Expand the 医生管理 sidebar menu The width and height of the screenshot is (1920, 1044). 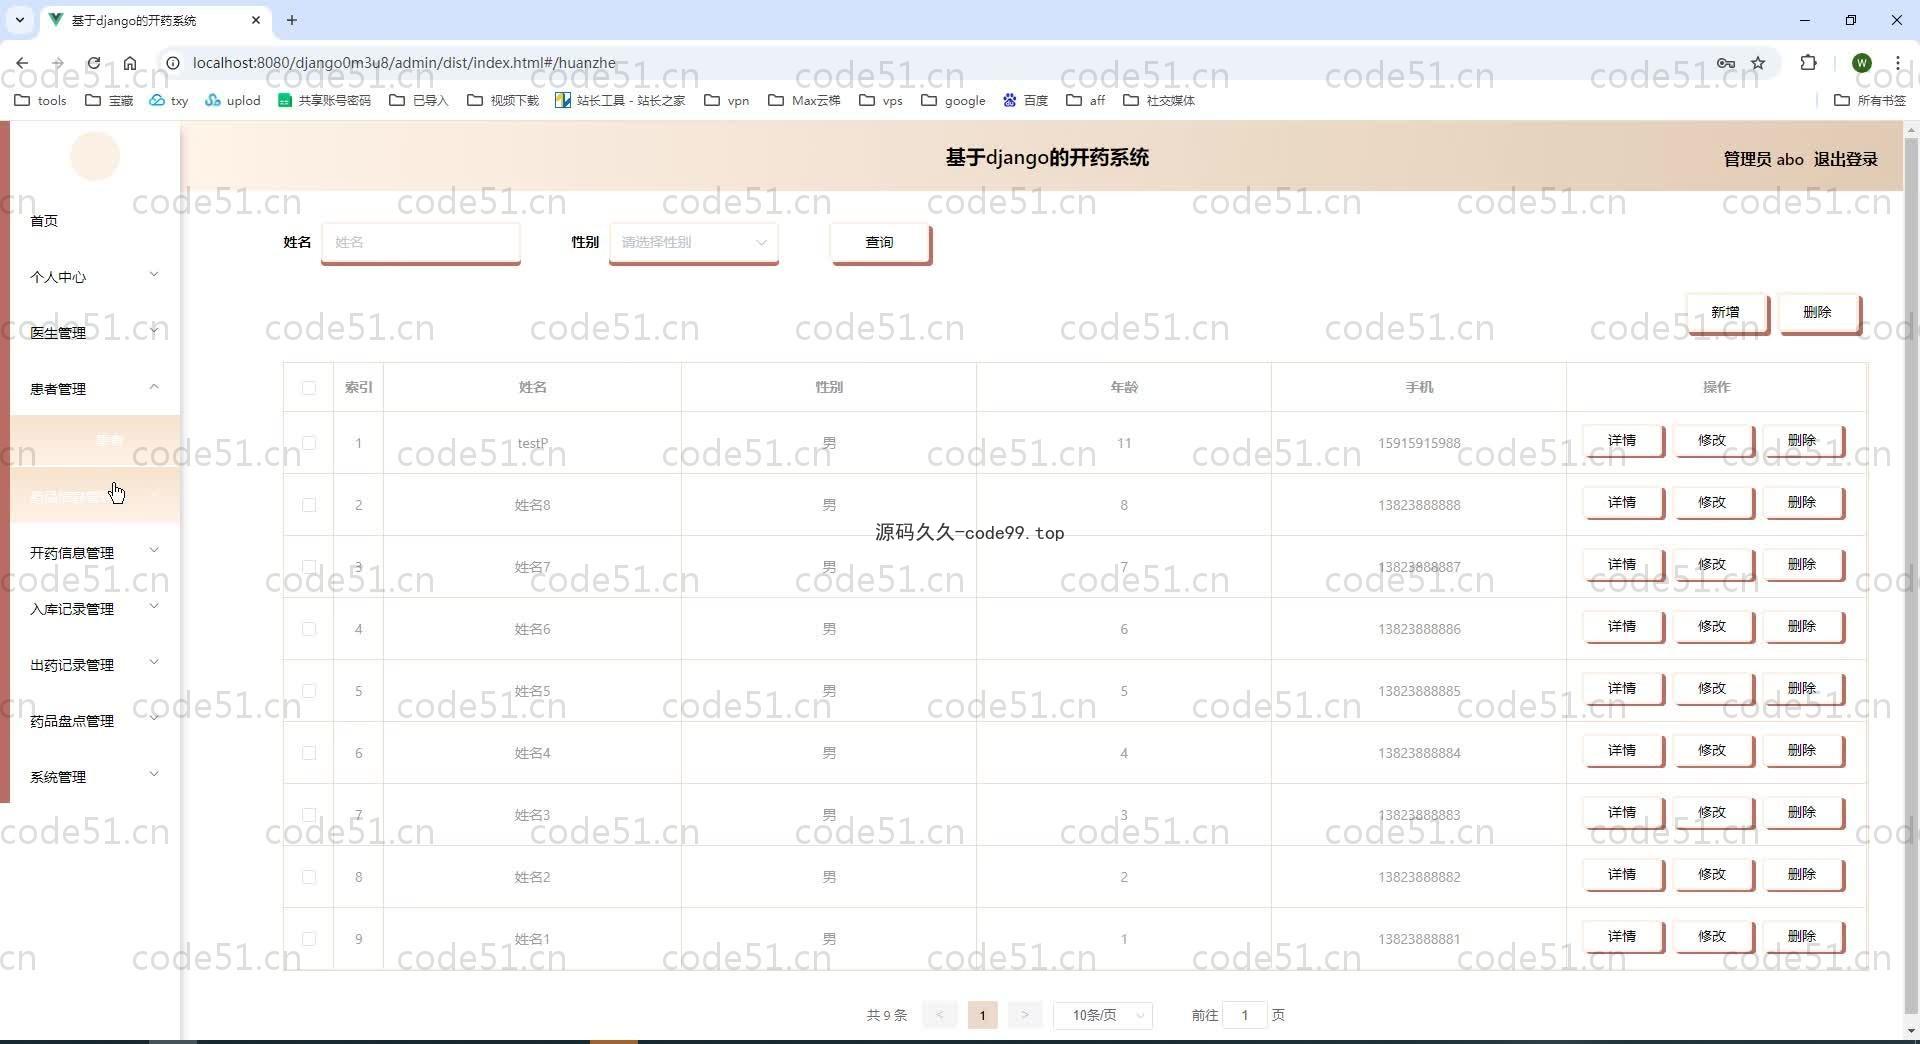coord(95,333)
